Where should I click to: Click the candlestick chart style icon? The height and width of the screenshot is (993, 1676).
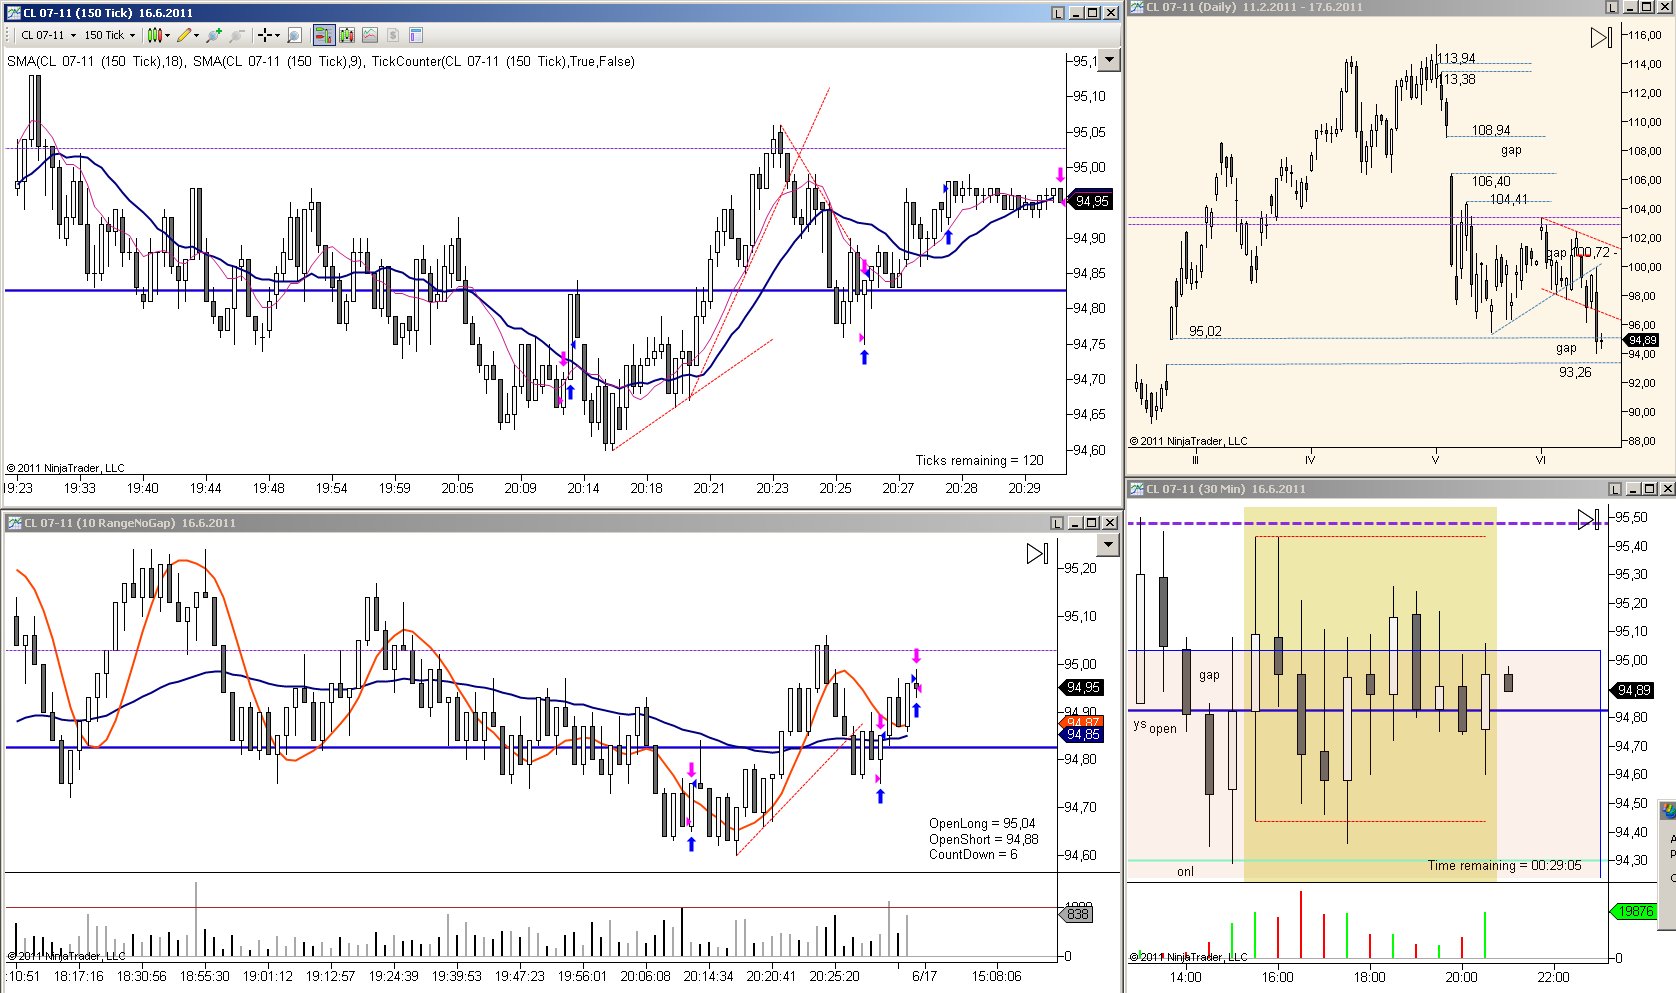click(x=154, y=35)
